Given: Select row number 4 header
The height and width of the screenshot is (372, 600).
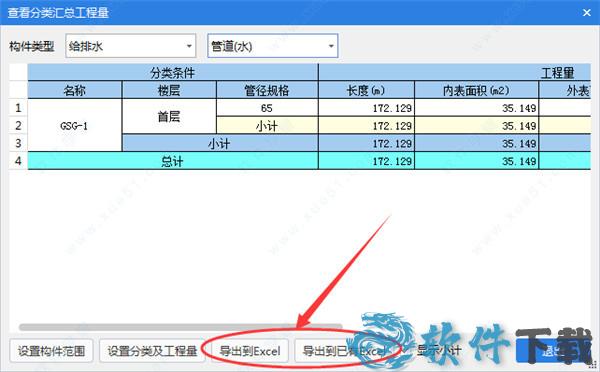Looking at the screenshot, I should click(x=18, y=161).
